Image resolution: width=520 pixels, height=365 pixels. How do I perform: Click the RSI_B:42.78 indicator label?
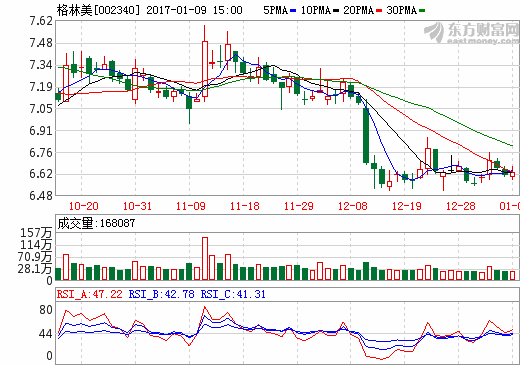click(x=161, y=294)
